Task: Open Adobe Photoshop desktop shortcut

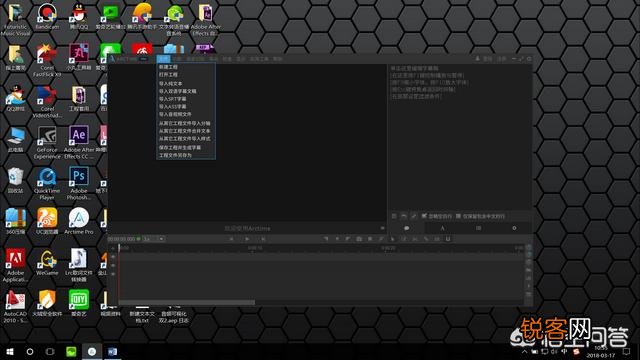Action: tap(79, 183)
